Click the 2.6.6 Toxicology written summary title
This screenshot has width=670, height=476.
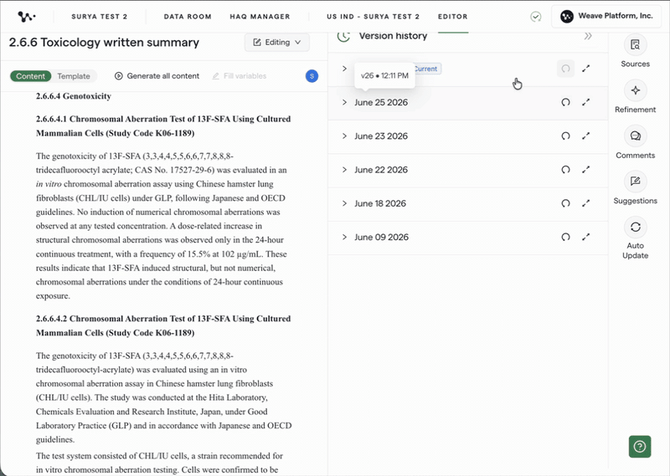pos(104,42)
